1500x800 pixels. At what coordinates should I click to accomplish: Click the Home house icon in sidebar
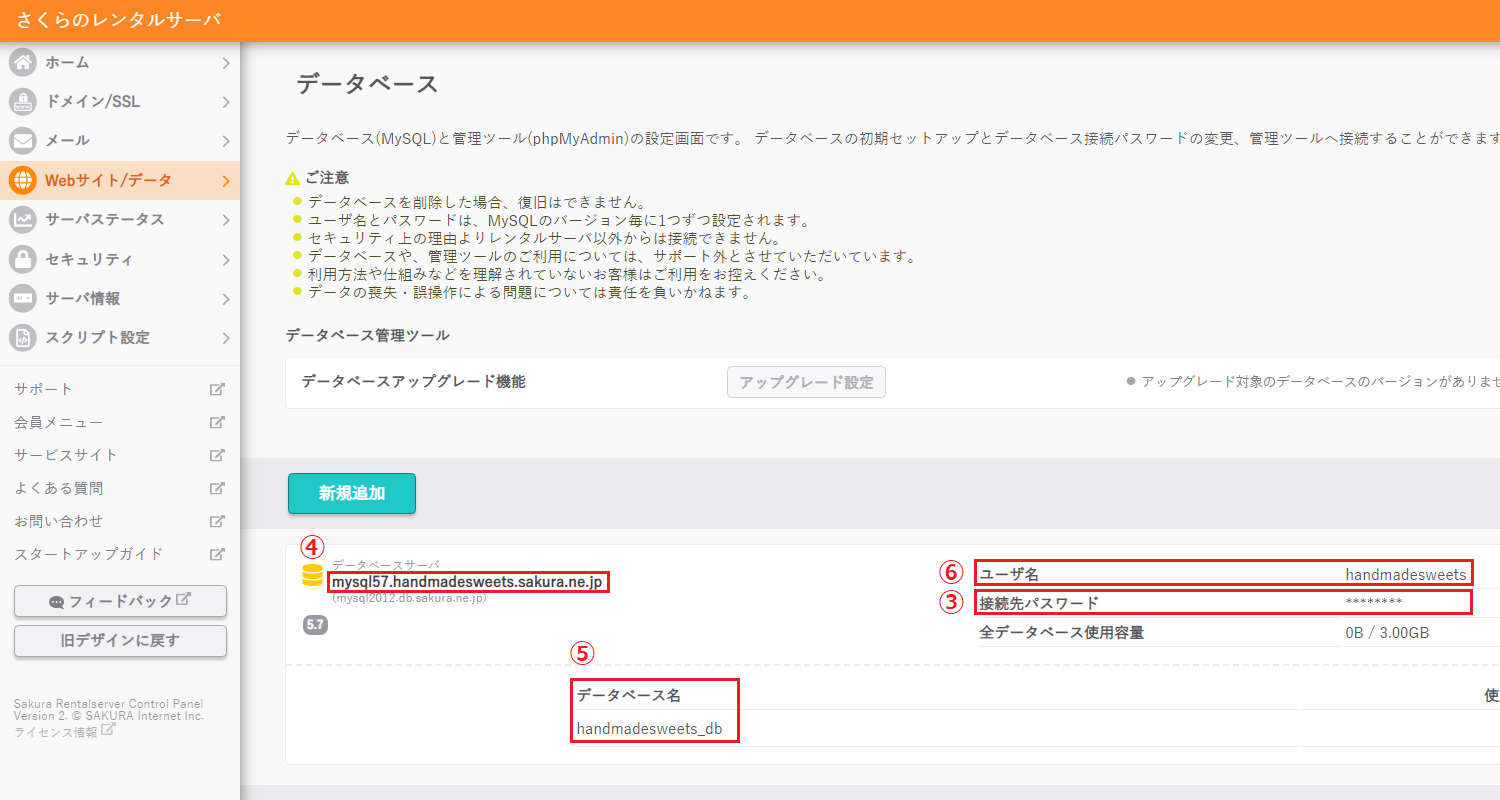pos(22,62)
